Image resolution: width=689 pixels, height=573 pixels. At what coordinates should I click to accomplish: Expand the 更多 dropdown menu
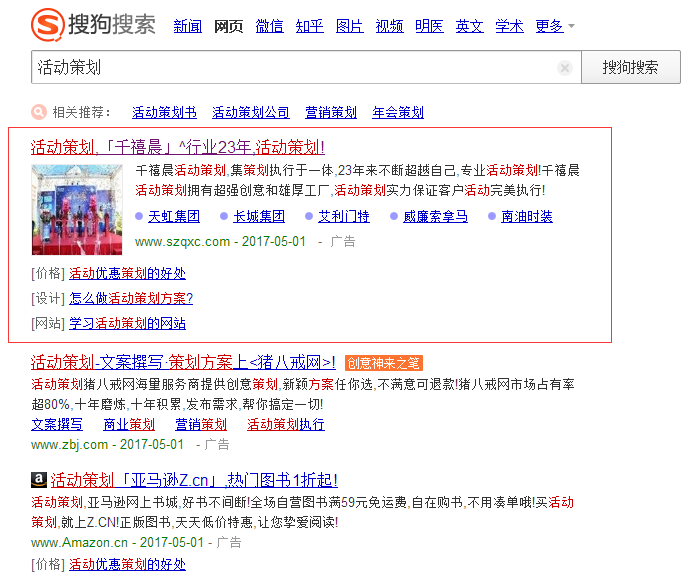[555, 26]
